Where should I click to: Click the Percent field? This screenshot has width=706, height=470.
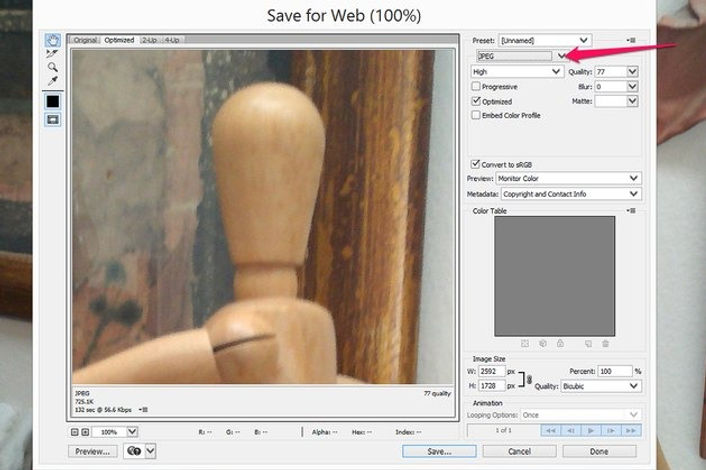pyautogui.click(x=615, y=371)
